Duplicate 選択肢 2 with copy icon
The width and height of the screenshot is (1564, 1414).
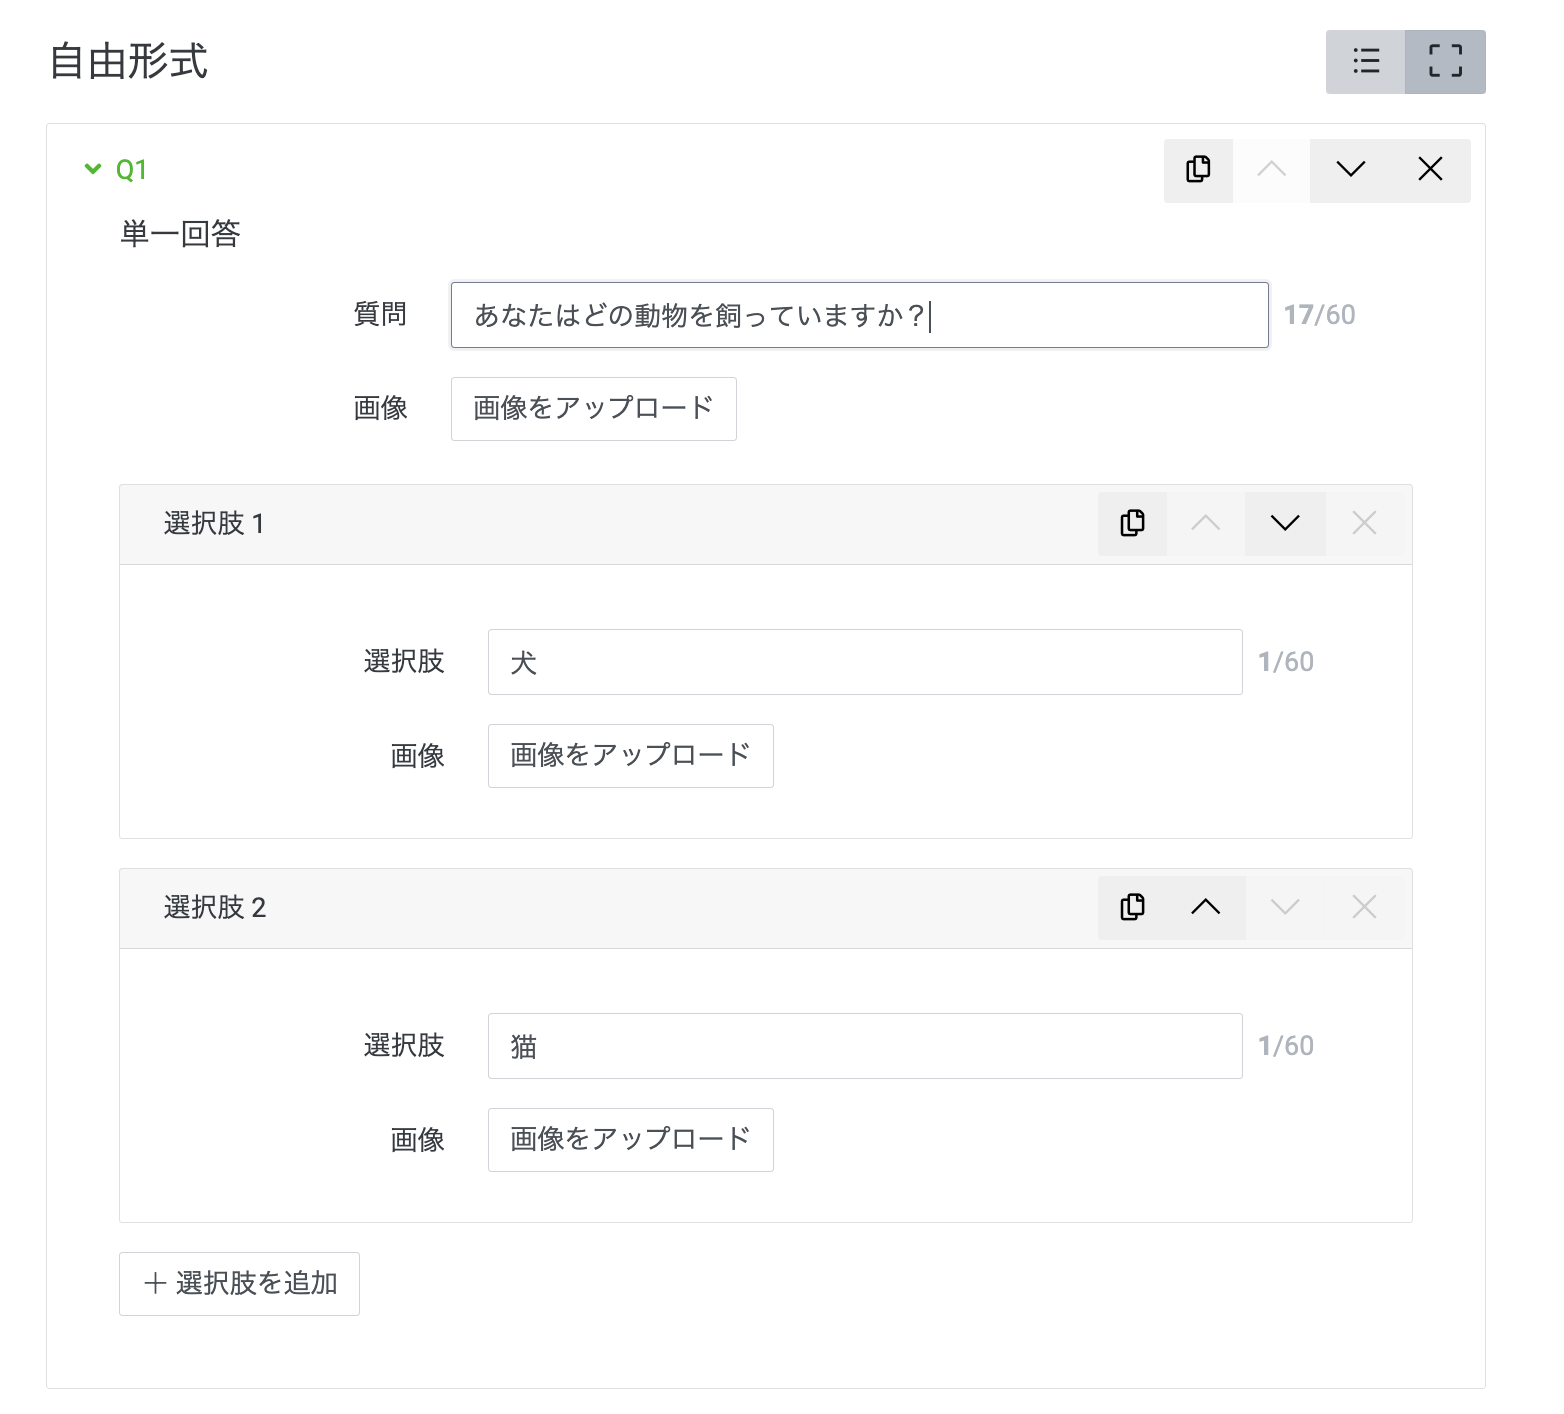pos(1132,907)
